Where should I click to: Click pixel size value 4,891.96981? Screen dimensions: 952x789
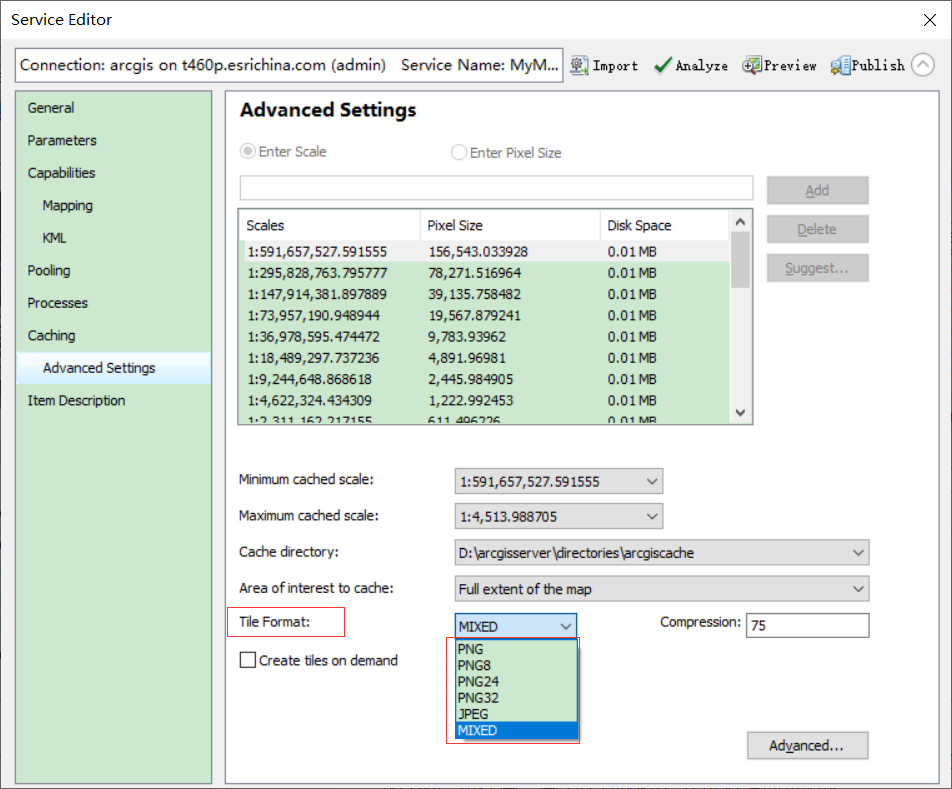[x=467, y=357]
